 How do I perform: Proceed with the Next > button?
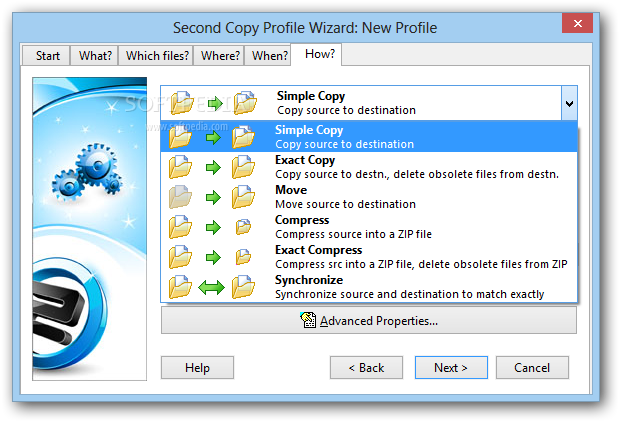click(451, 367)
